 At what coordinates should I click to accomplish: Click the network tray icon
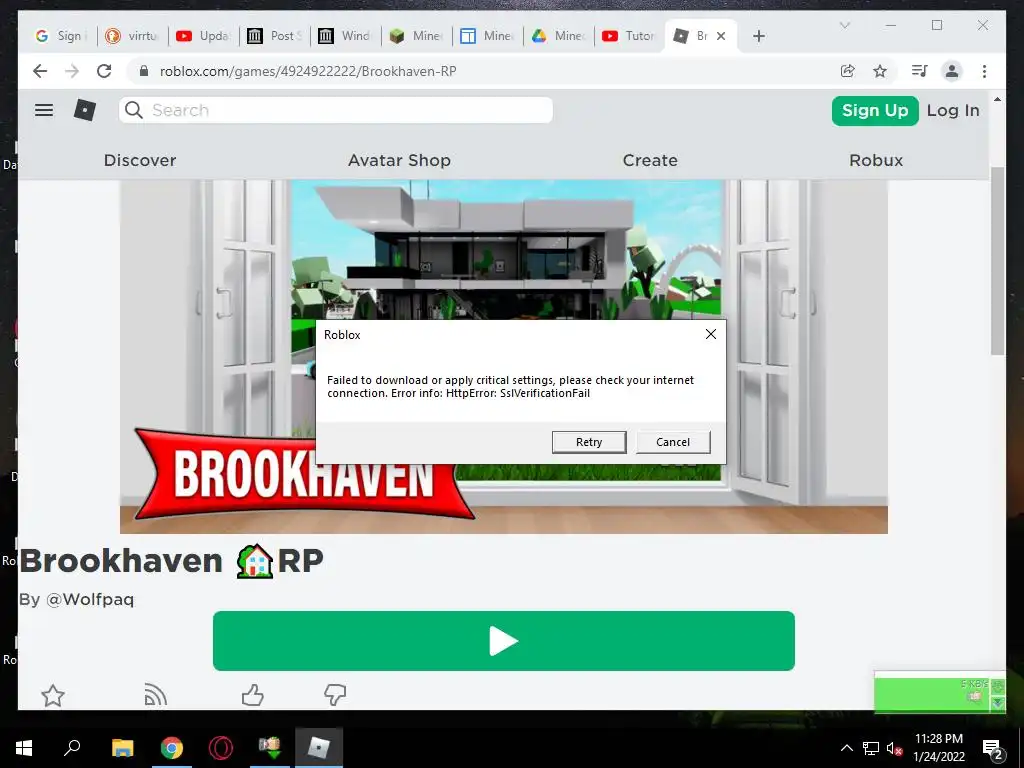[871, 748]
